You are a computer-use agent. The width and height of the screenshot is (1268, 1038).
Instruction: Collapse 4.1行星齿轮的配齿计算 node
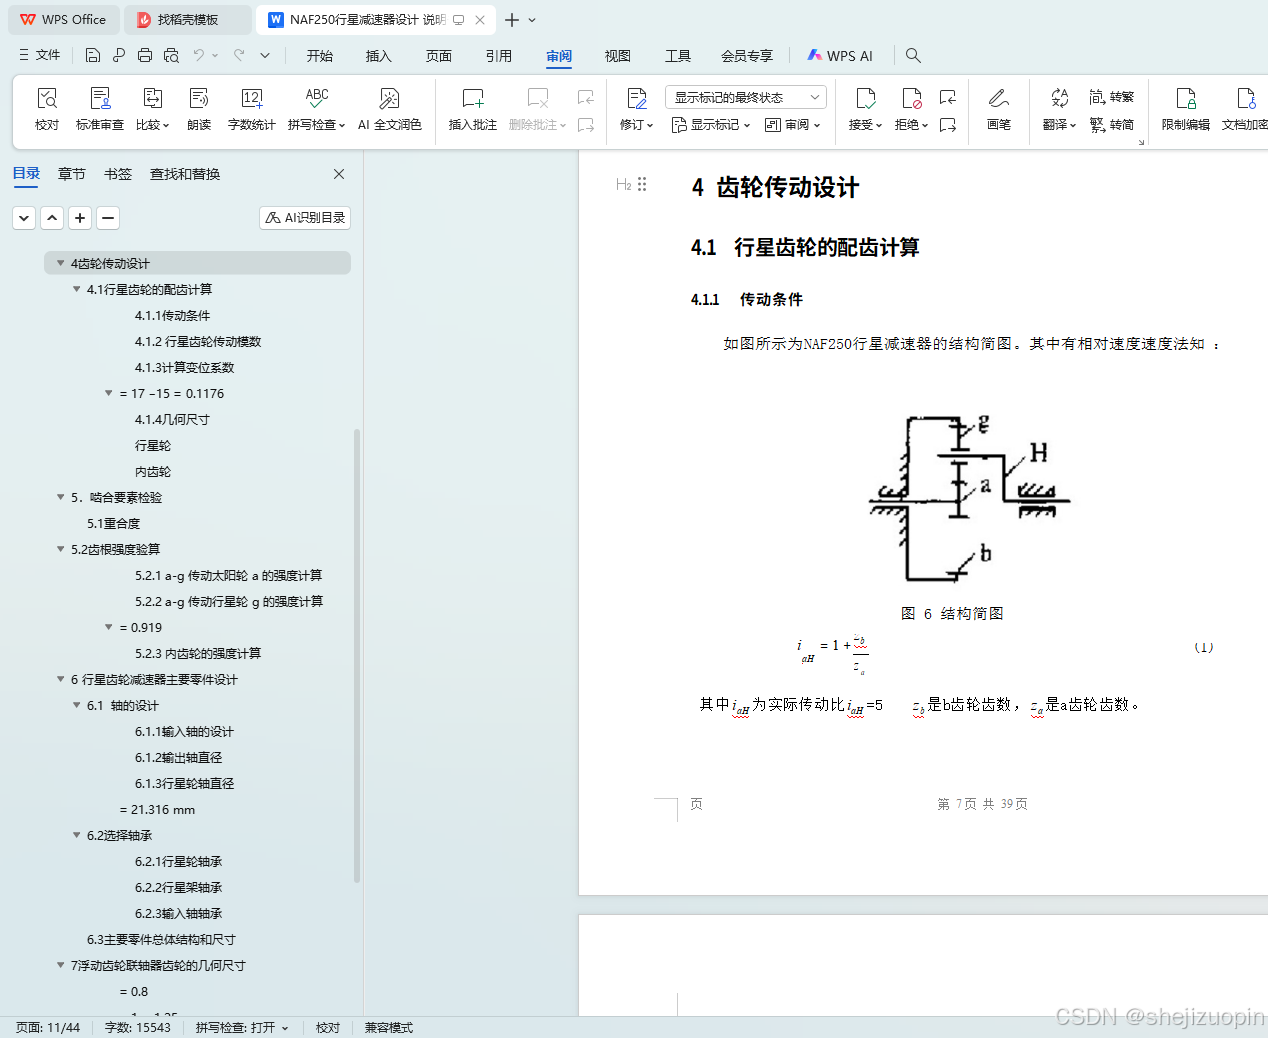coord(77,289)
